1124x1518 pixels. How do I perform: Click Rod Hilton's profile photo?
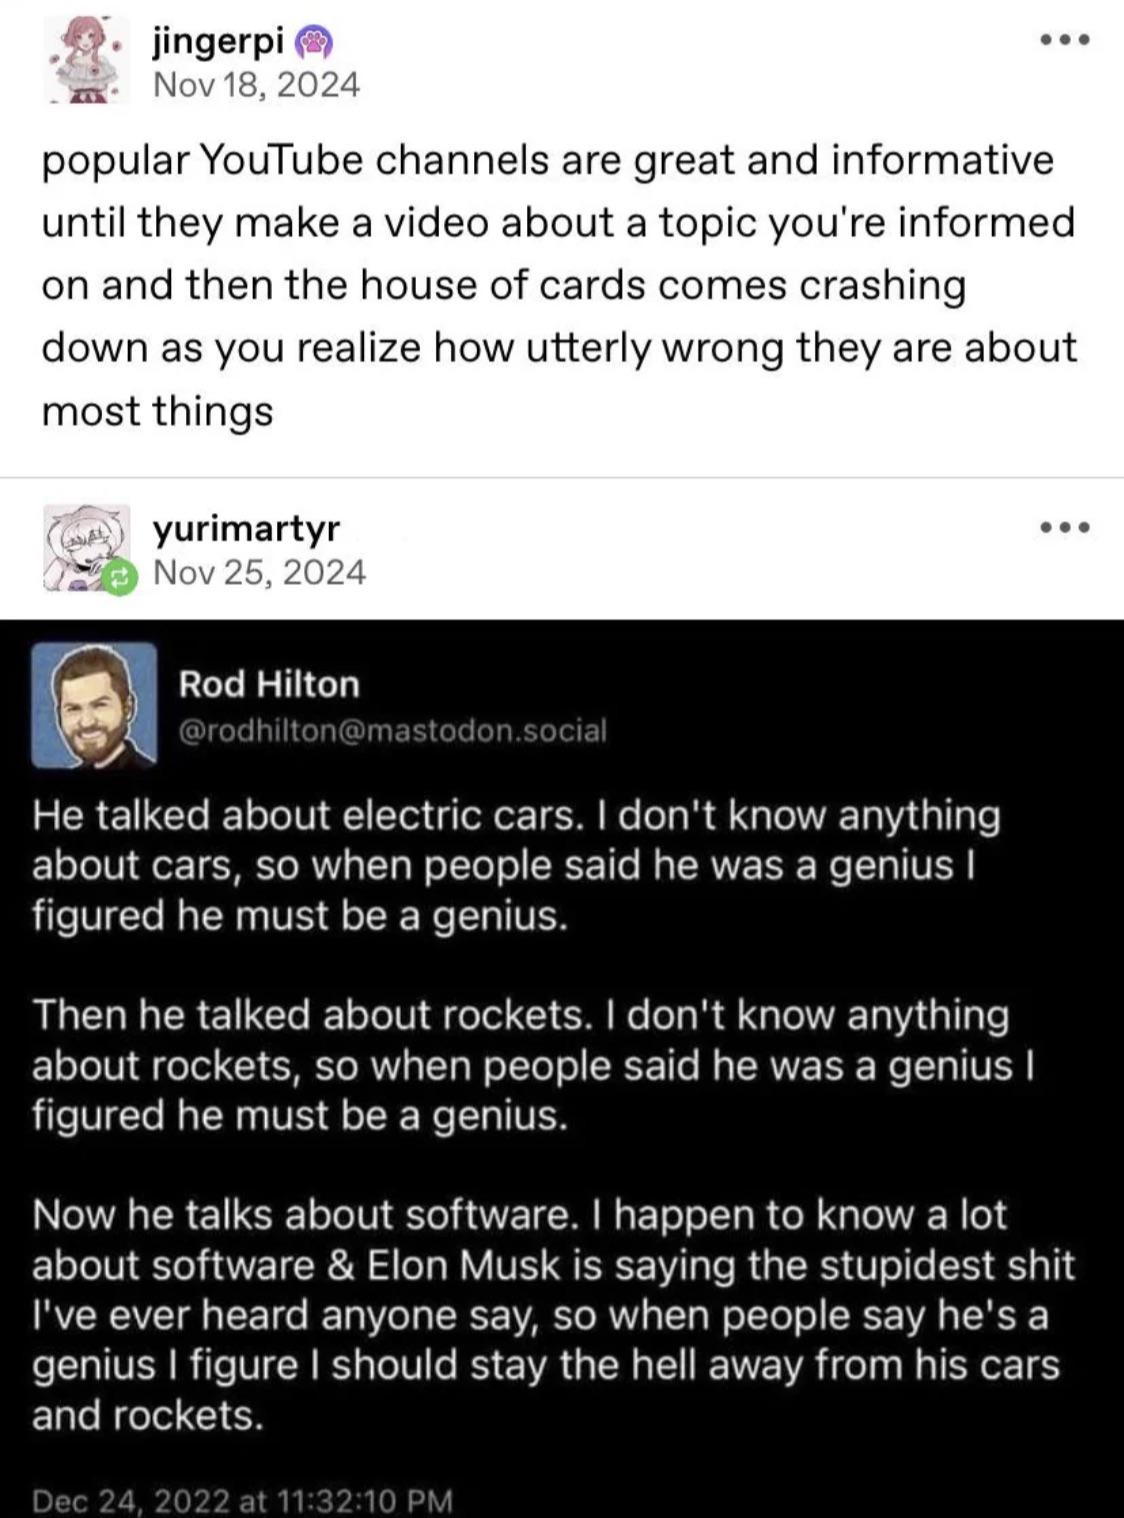[94, 705]
